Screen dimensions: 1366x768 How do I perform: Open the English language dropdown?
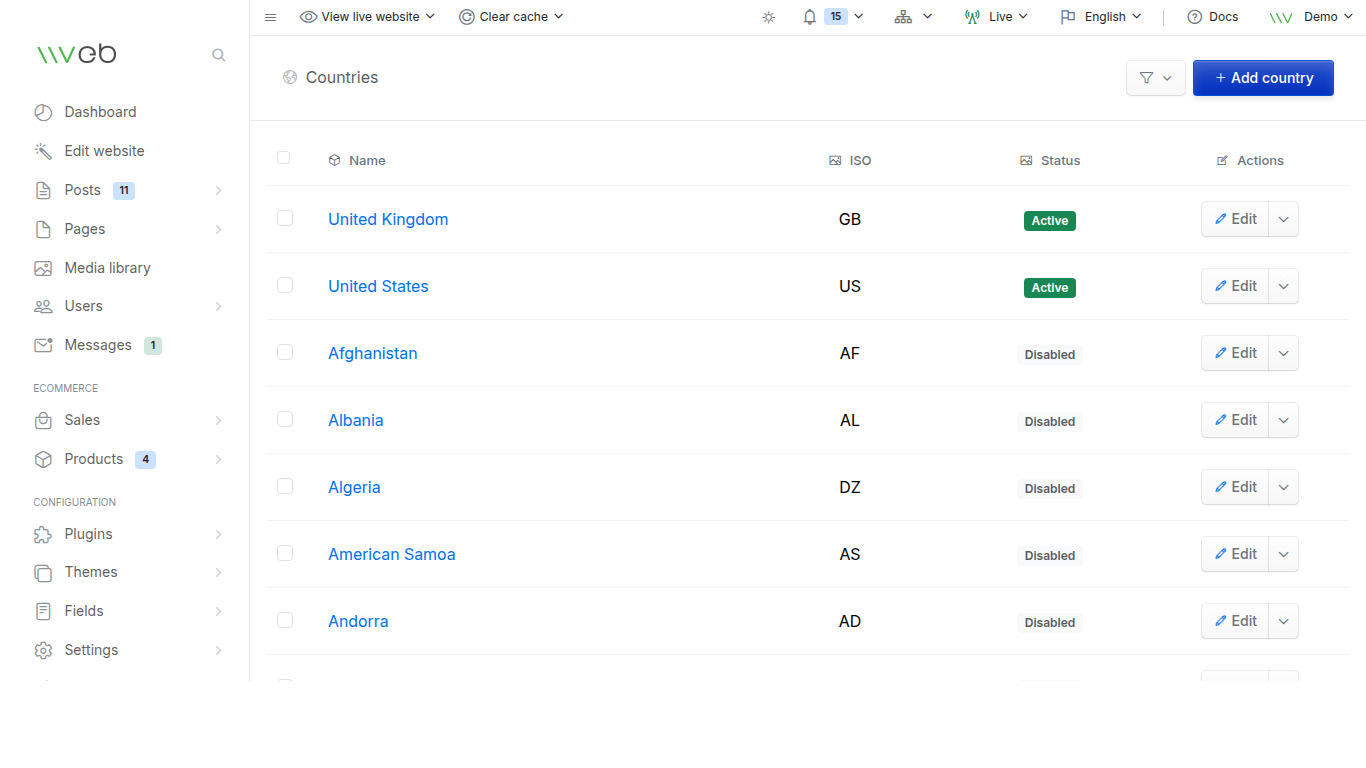[x=1101, y=17]
